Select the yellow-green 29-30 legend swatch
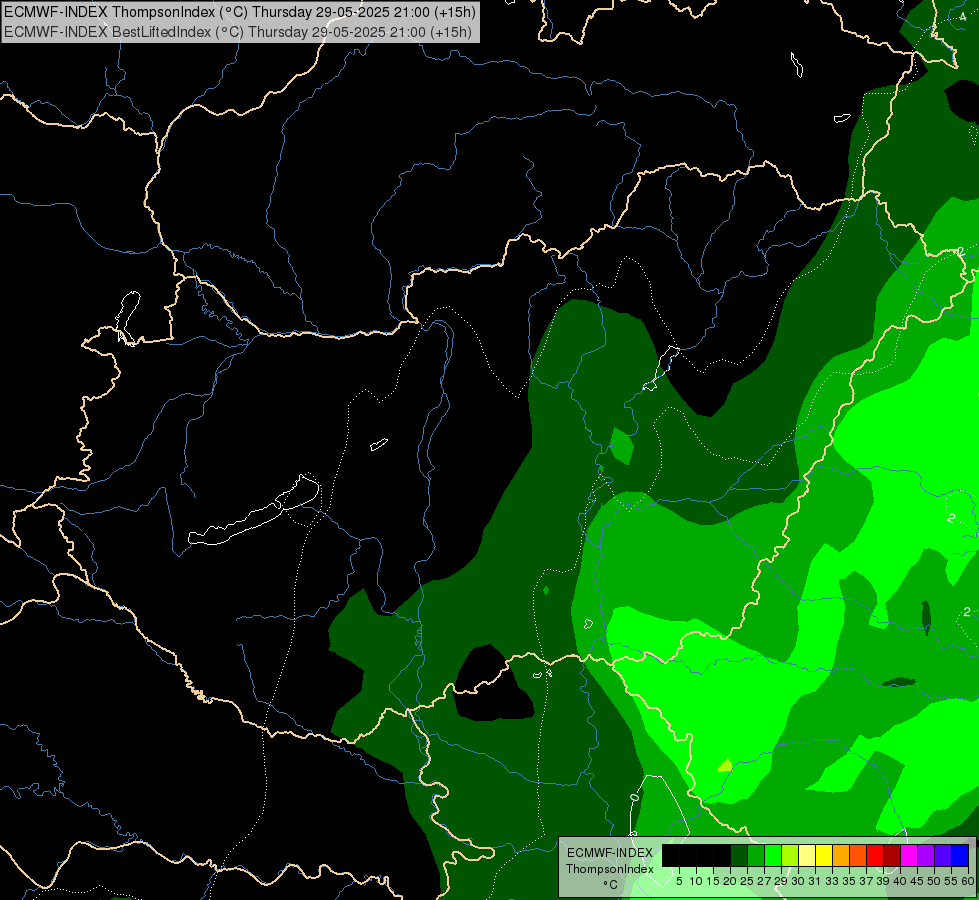The width and height of the screenshot is (979, 900). tap(790, 855)
